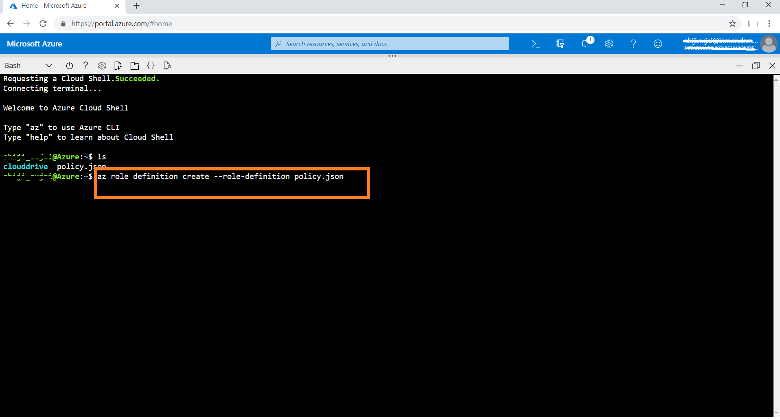Restart Cloud Shell with the power icon

pyautogui.click(x=70, y=65)
